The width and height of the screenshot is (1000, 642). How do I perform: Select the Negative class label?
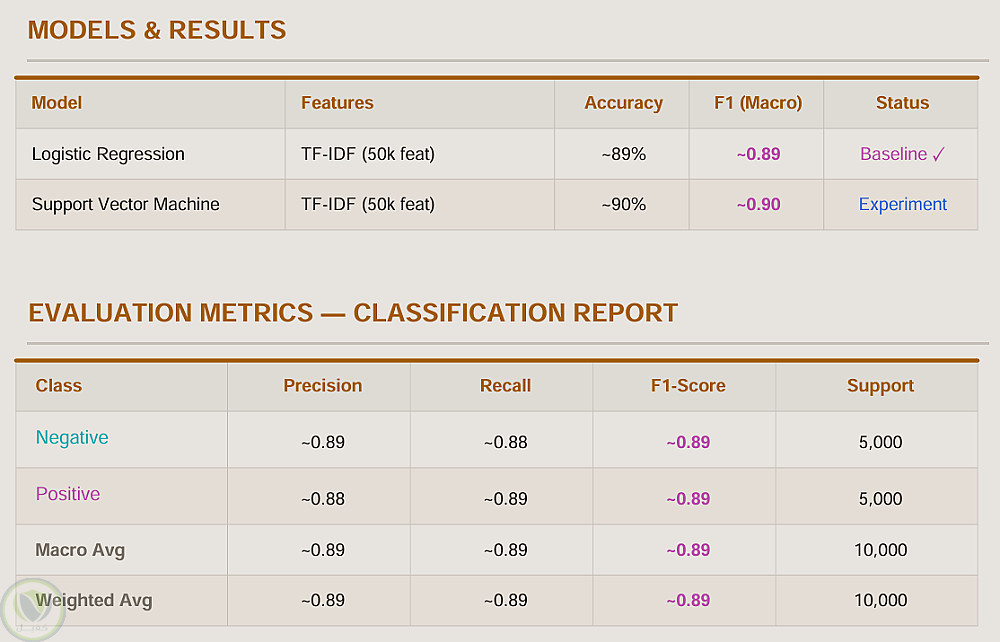point(72,437)
